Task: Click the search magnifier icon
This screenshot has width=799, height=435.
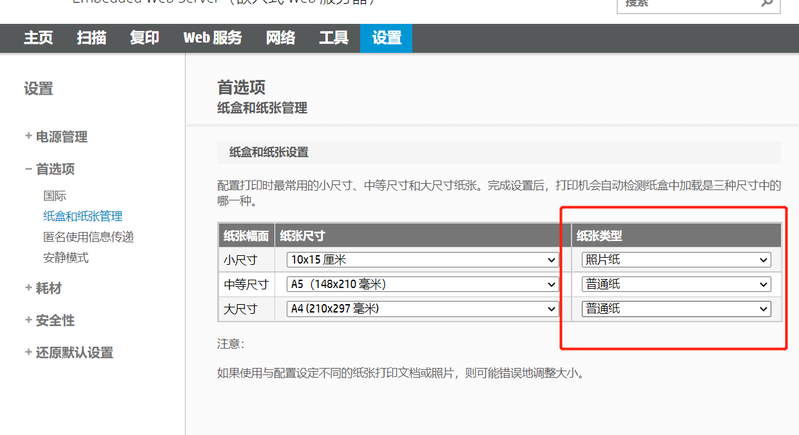Action: point(766,4)
